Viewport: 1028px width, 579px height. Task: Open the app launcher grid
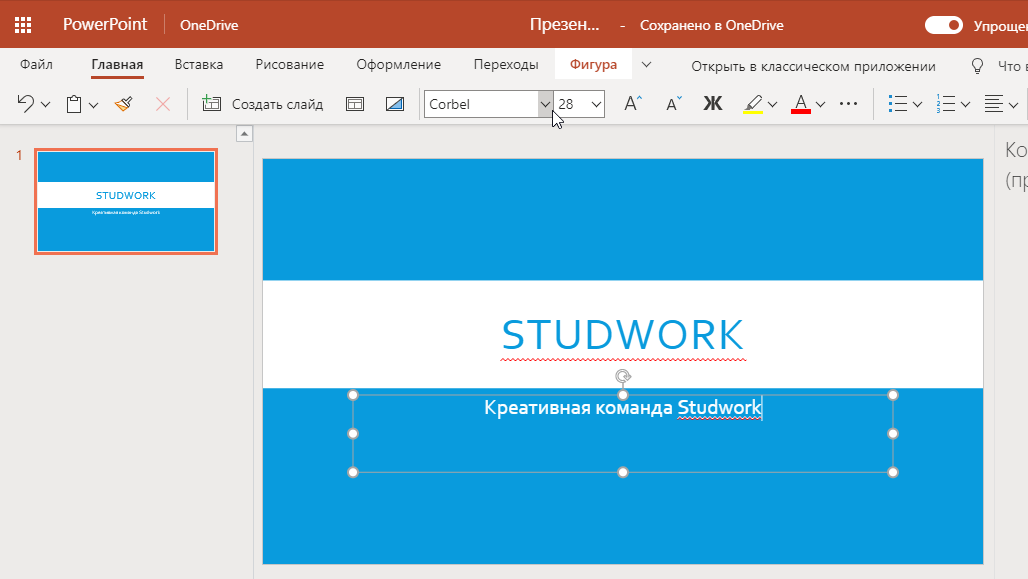[23, 25]
